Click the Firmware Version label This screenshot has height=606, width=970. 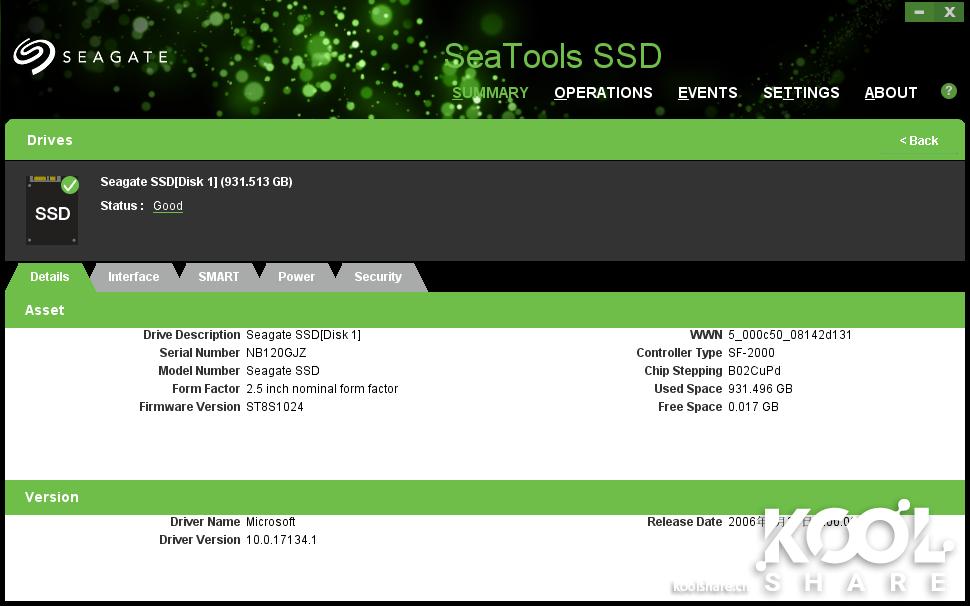point(189,406)
